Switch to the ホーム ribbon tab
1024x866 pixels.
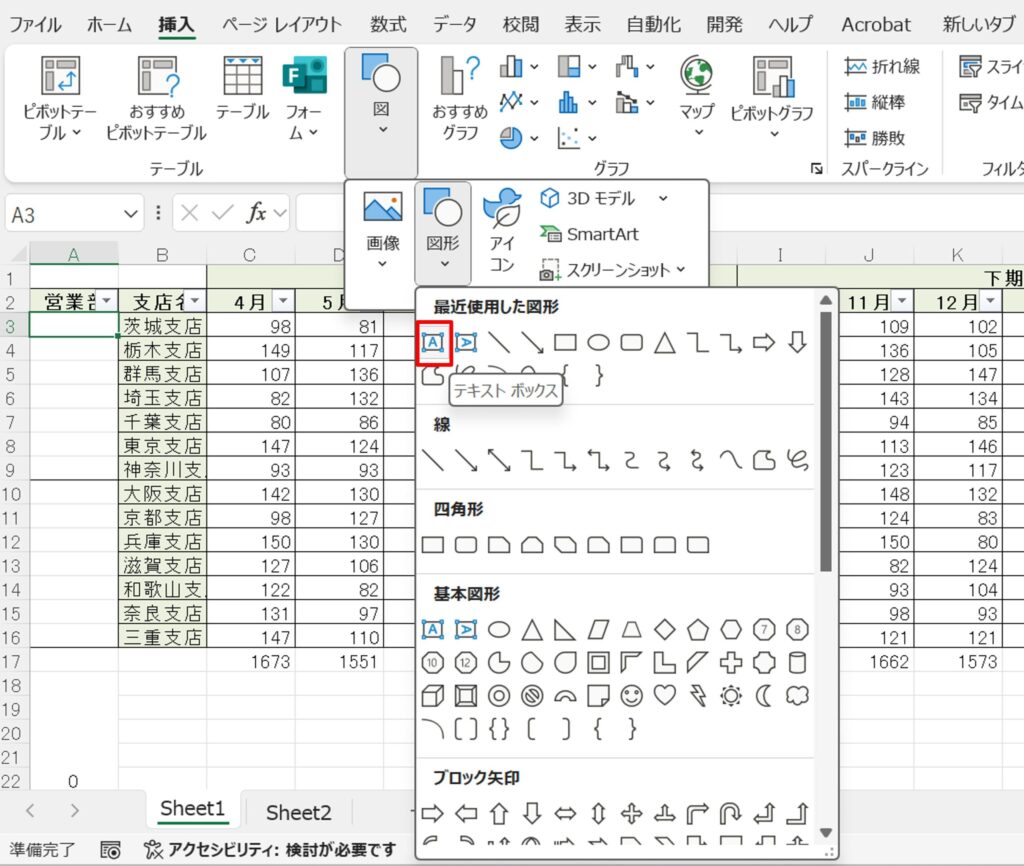point(109,25)
